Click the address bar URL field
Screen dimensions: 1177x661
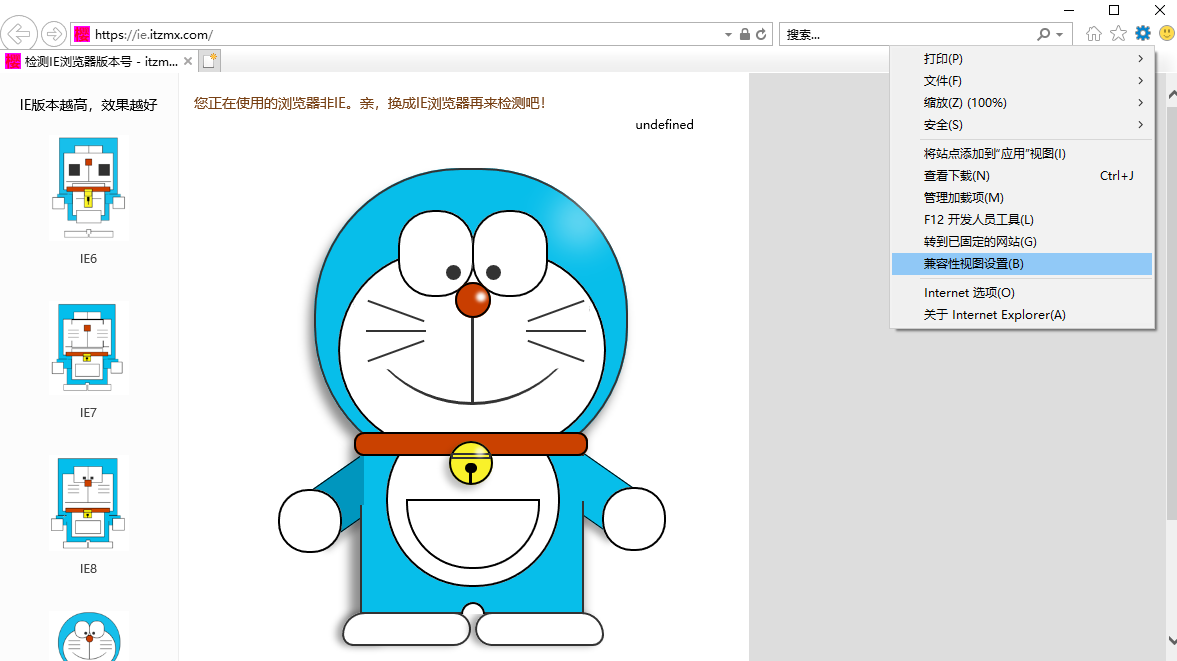pos(405,35)
